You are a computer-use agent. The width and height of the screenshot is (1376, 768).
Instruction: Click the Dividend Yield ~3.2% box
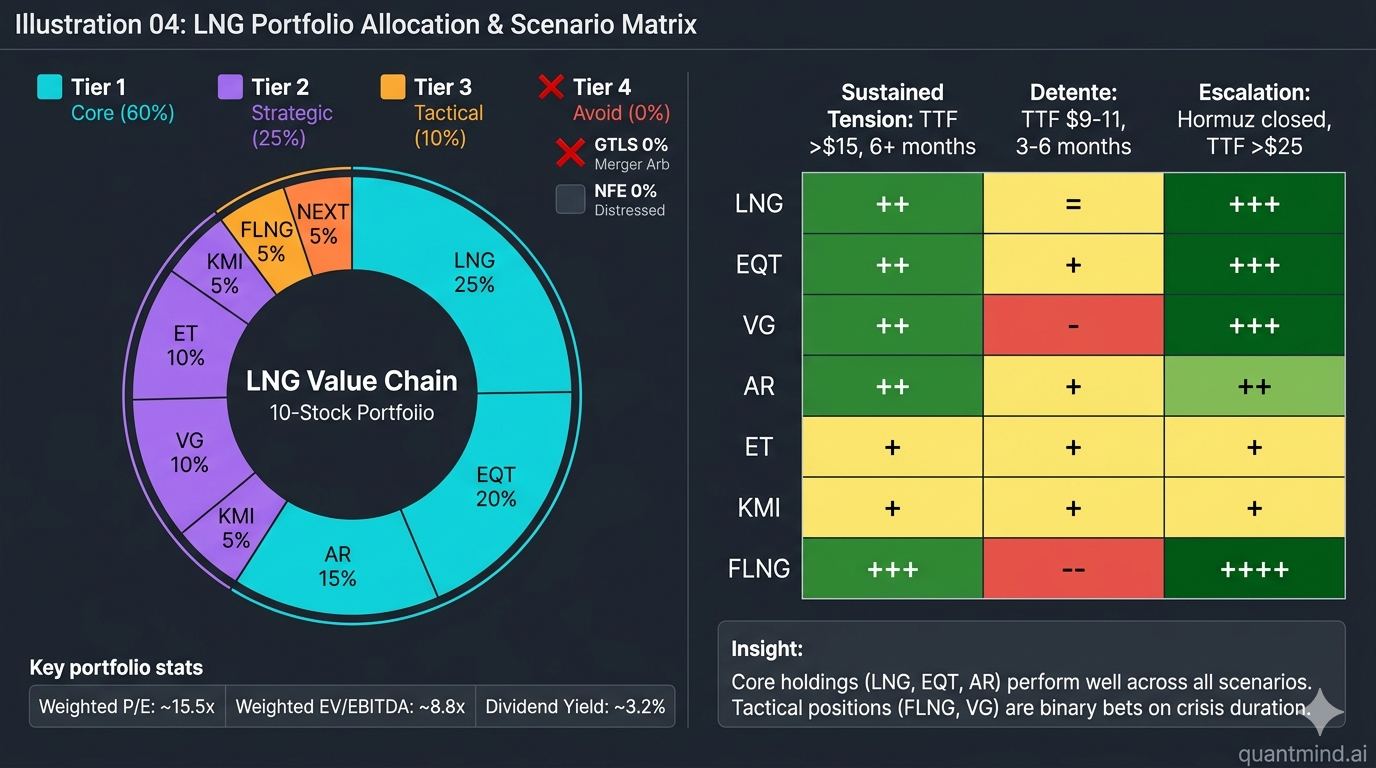coord(575,706)
